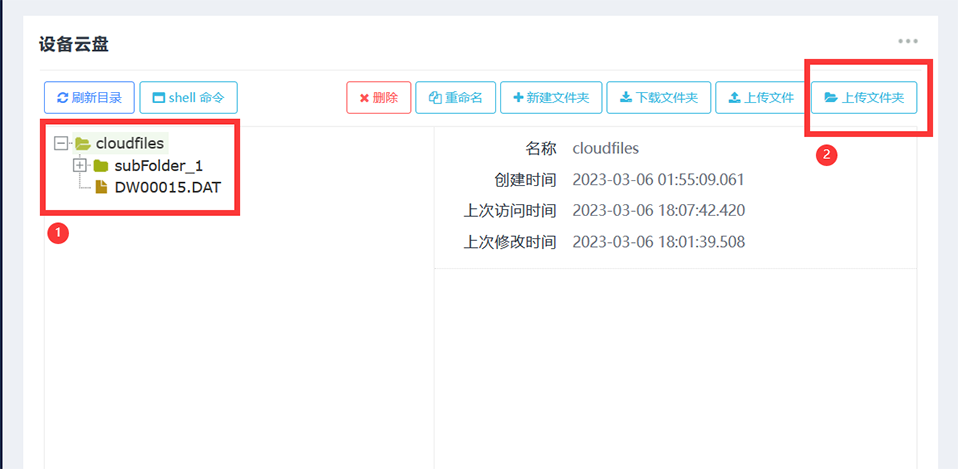This screenshot has height=469, width=958.
Task: Click the file icon of DW00015.DAT
Action: pos(101,186)
